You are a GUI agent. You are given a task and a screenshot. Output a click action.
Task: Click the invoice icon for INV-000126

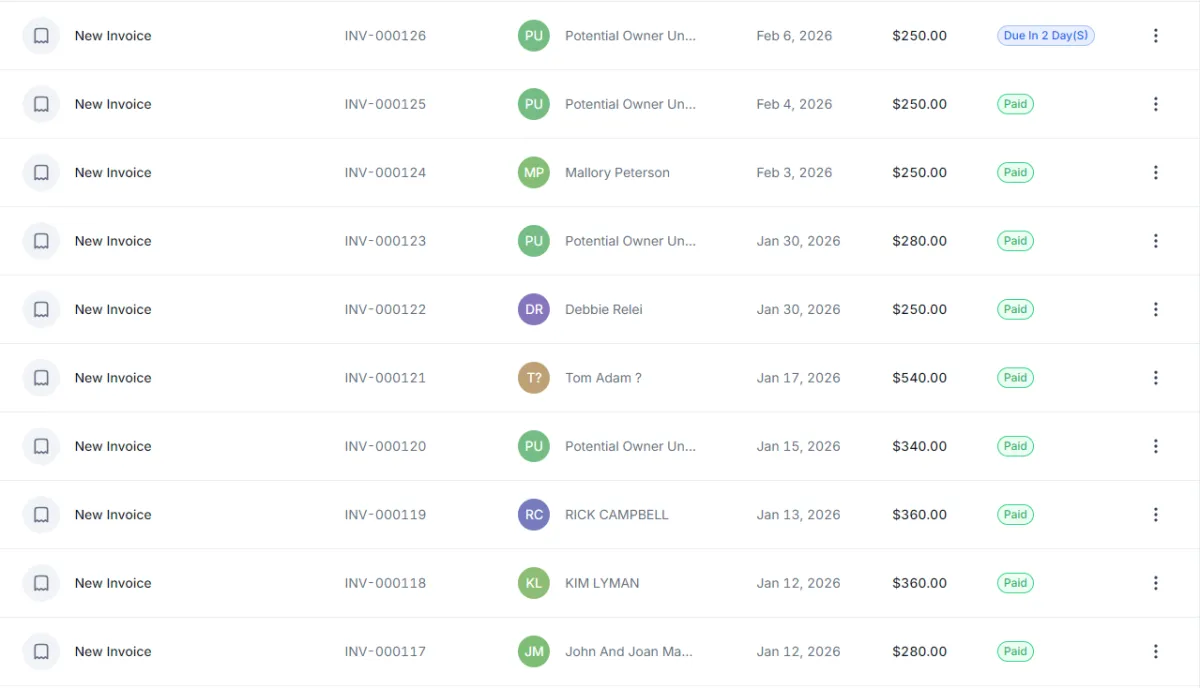pos(41,36)
